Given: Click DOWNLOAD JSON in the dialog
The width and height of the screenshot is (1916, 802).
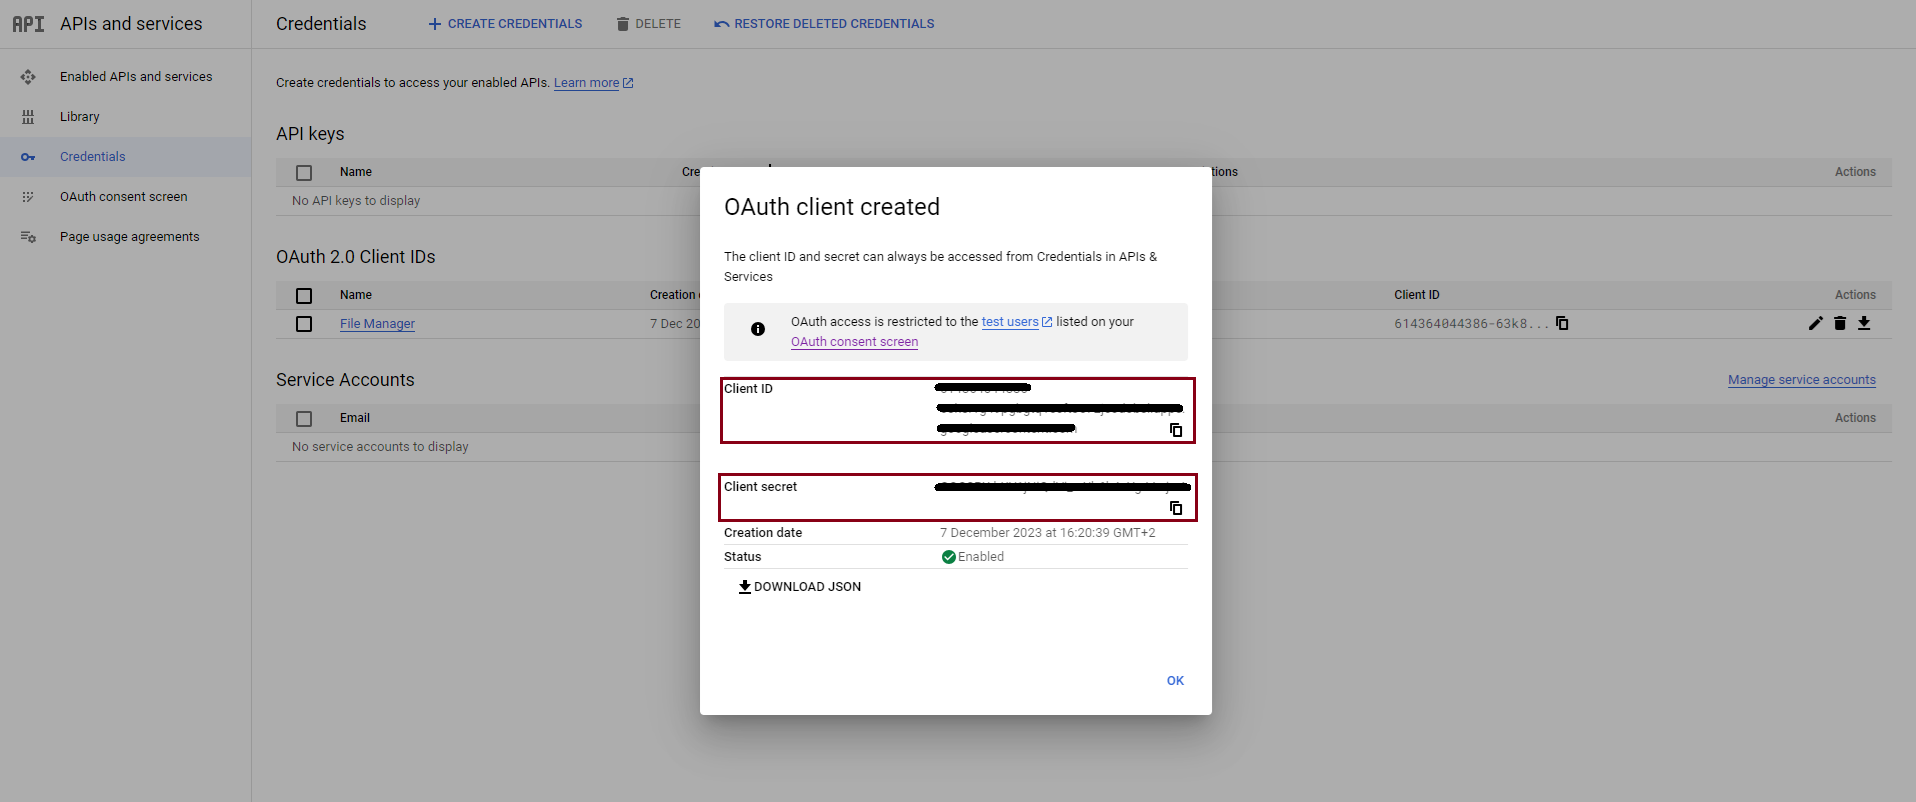Looking at the screenshot, I should tap(799, 587).
